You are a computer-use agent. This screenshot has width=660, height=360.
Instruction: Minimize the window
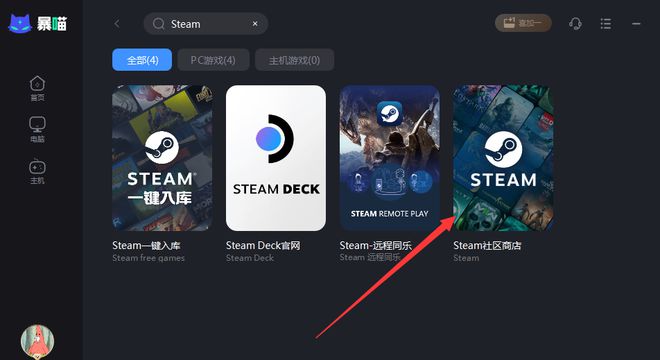636,24
